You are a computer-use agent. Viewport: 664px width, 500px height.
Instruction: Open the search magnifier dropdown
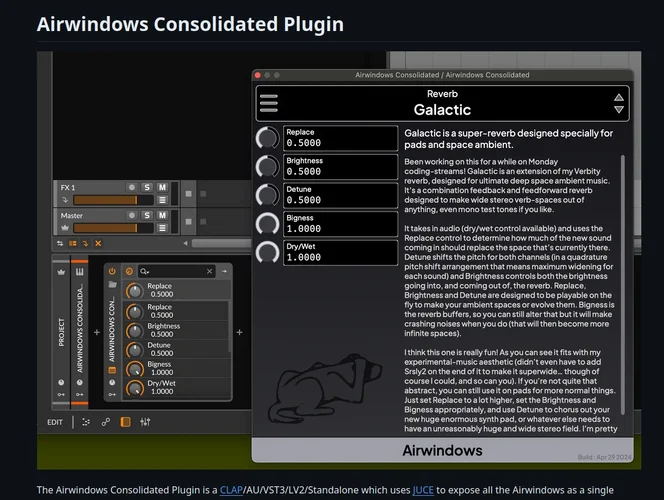(x=145, y=271)
